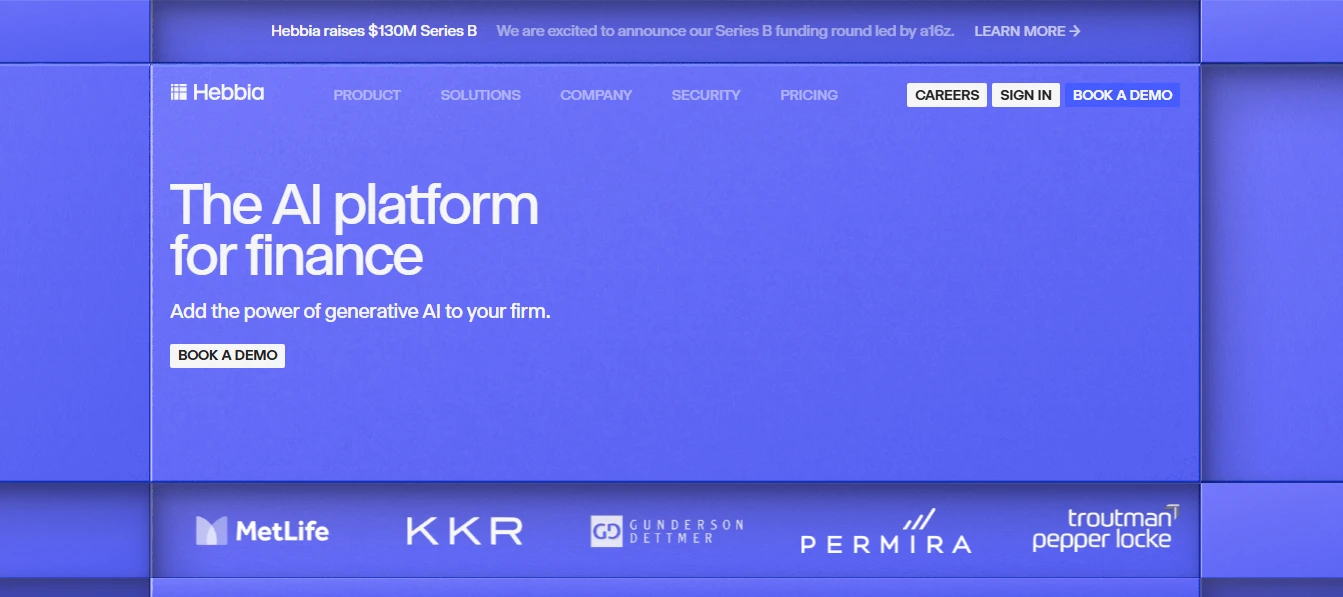Select the Gunderson Dettmer logo
The height and width of the screenshot is (597, 1343).
click(x=667, y=531)
